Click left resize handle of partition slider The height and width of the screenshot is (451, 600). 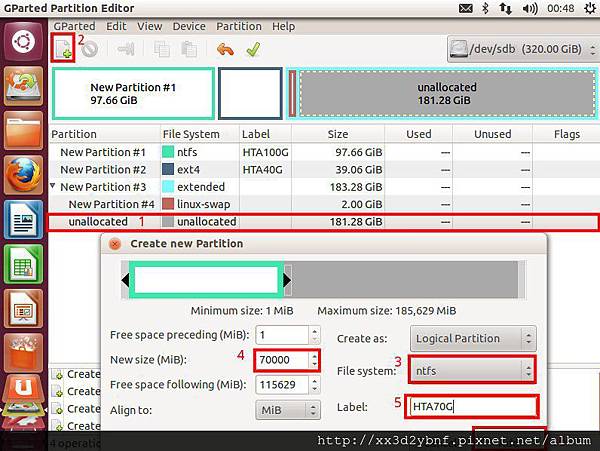coord(125,280)
